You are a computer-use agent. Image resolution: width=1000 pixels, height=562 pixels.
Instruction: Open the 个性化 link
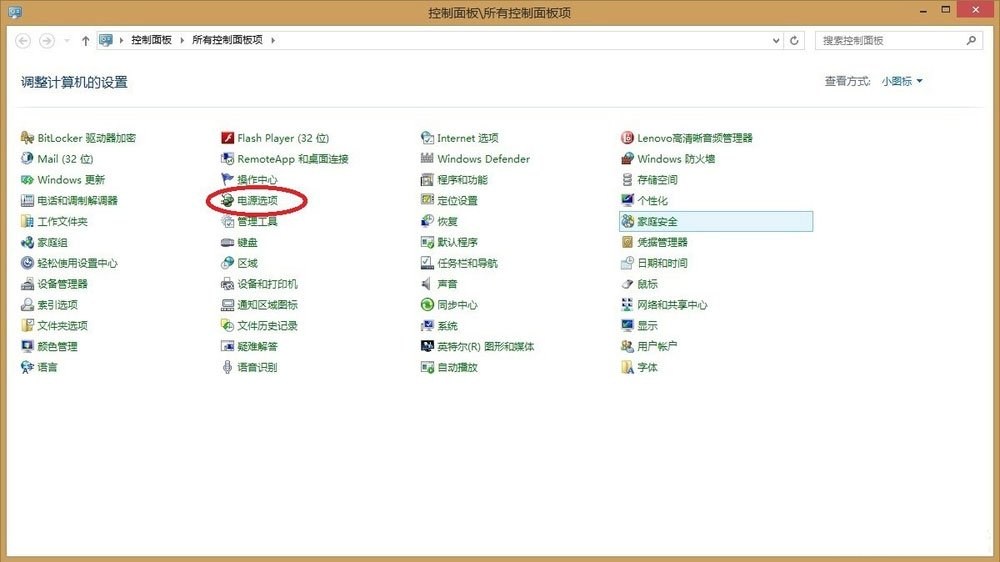[x=652, y=200]
